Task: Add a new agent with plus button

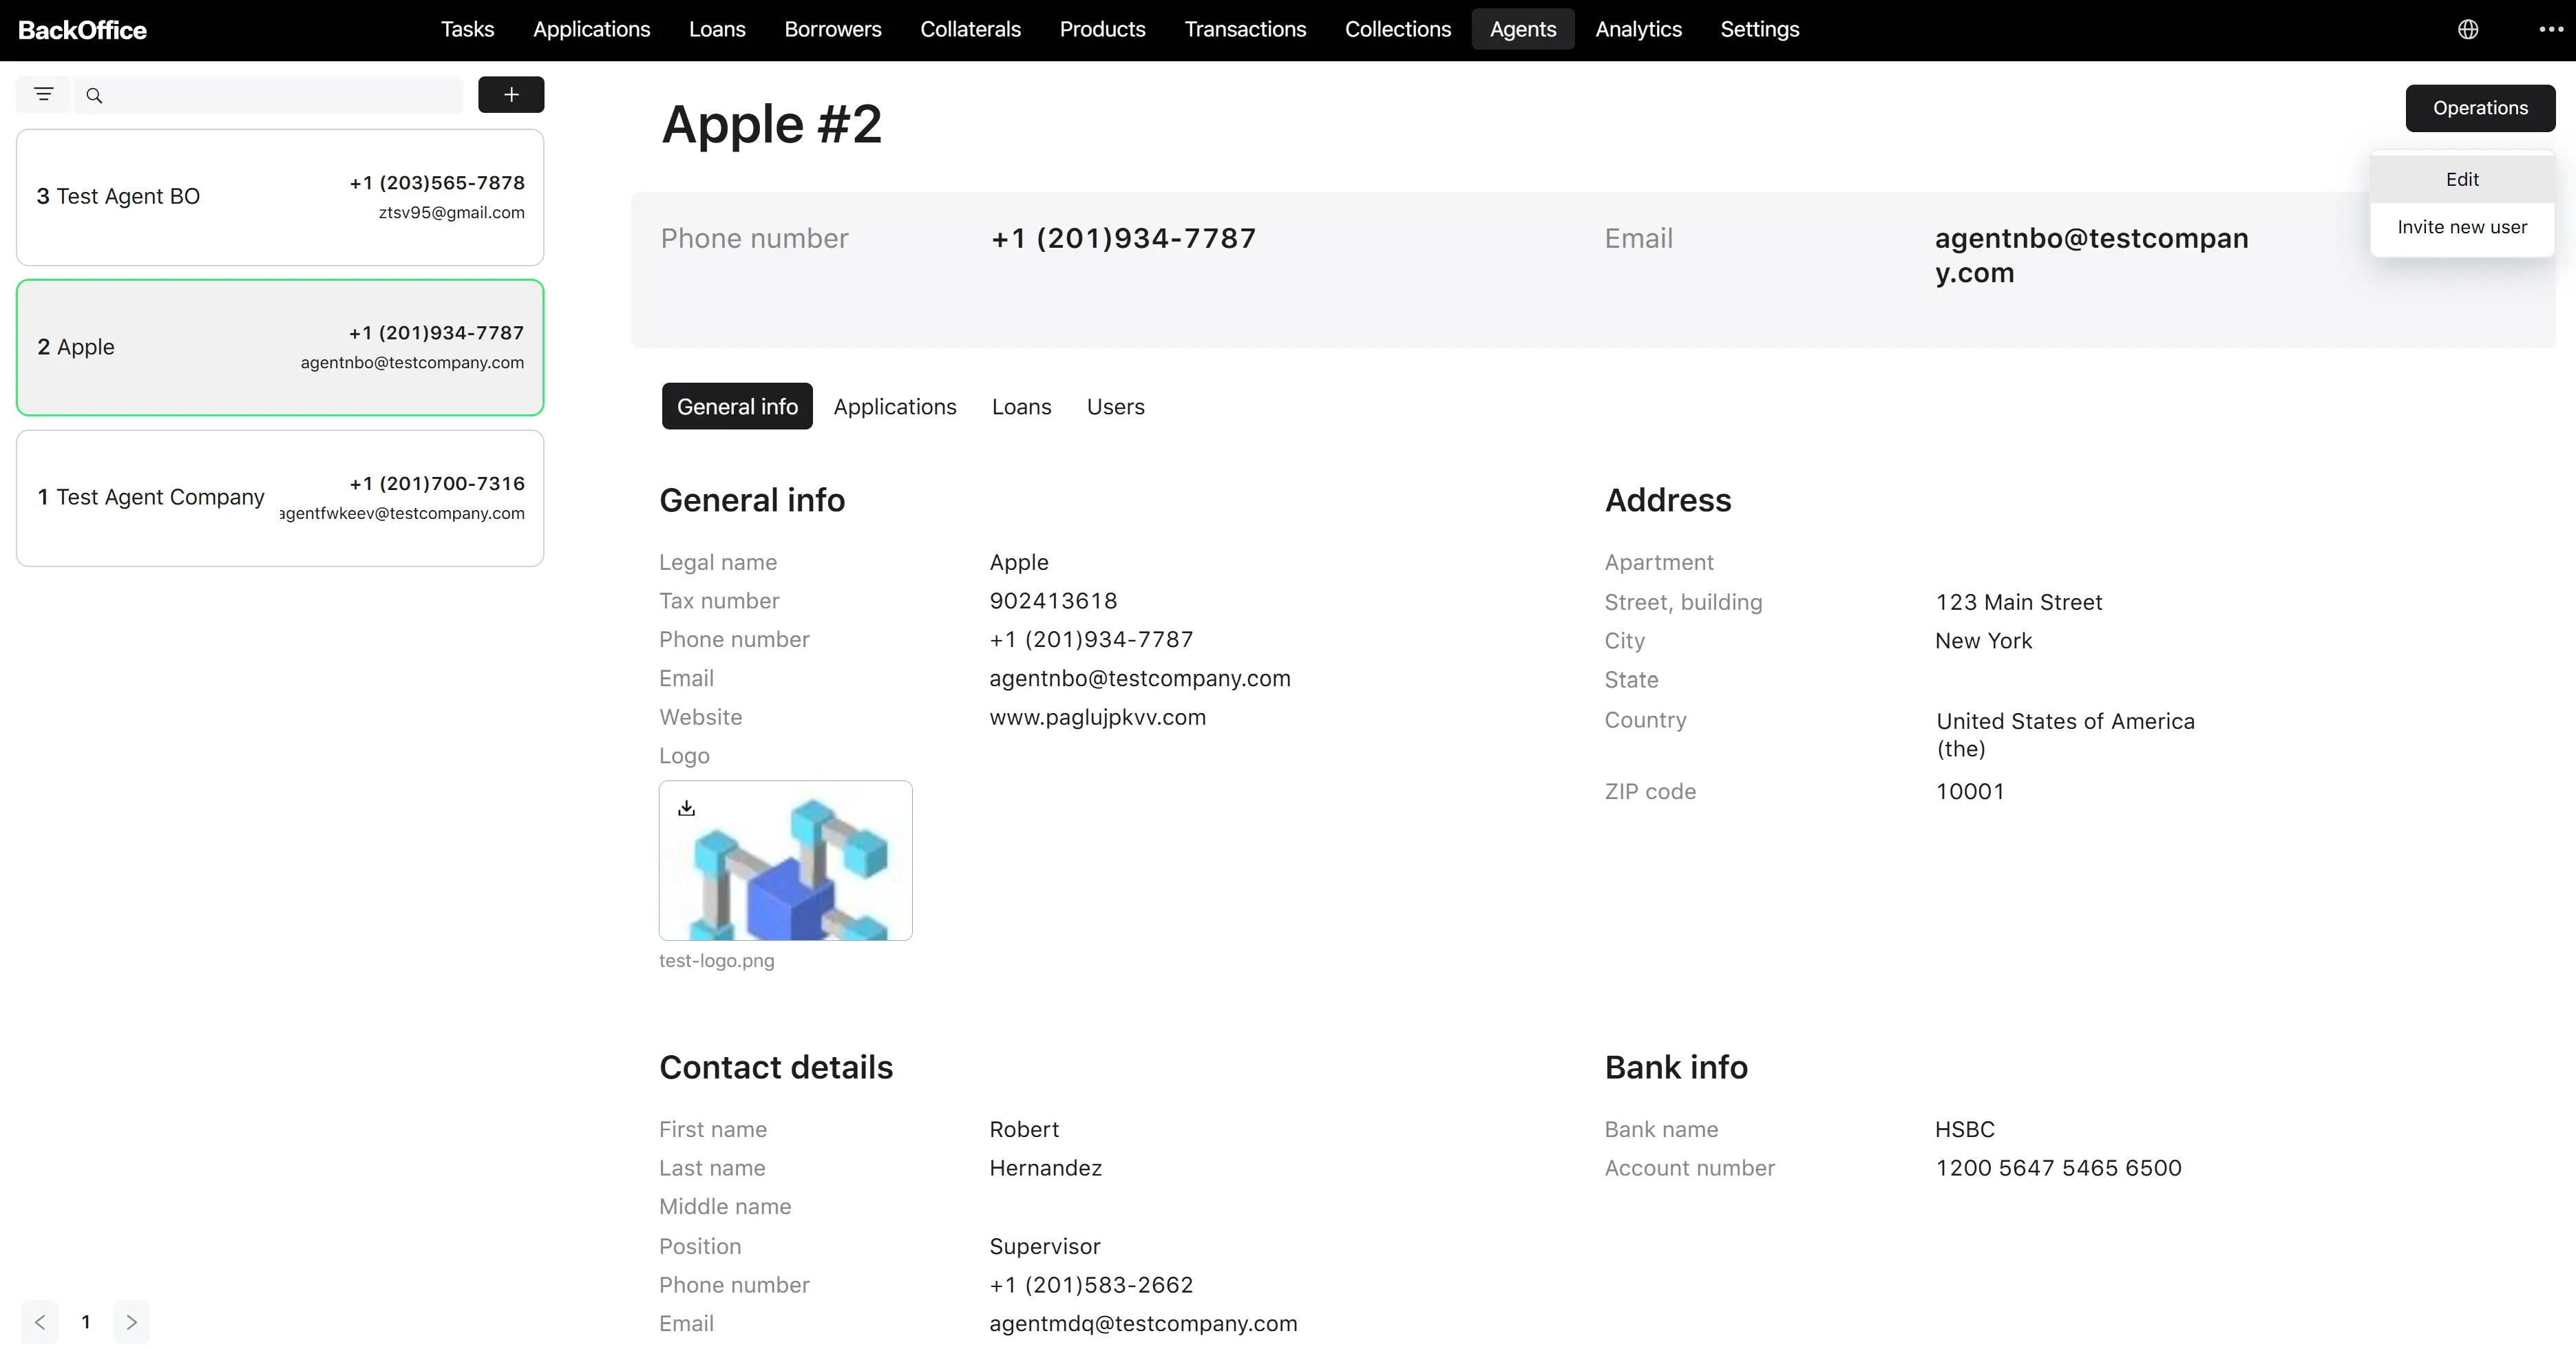Action: coord(511,95)
